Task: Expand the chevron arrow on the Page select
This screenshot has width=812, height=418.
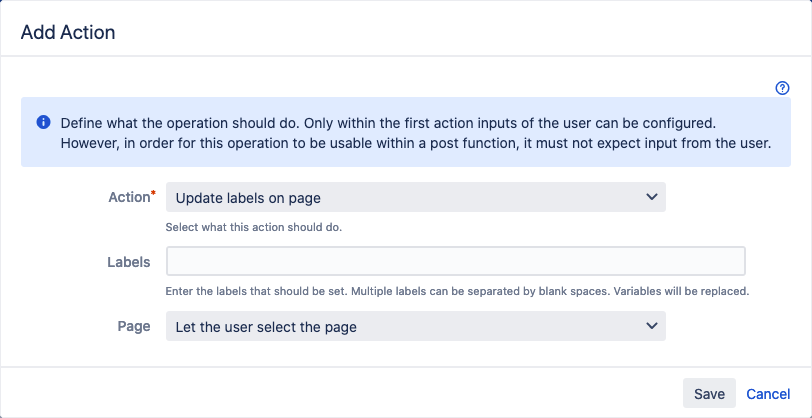Action: (651, 326)
